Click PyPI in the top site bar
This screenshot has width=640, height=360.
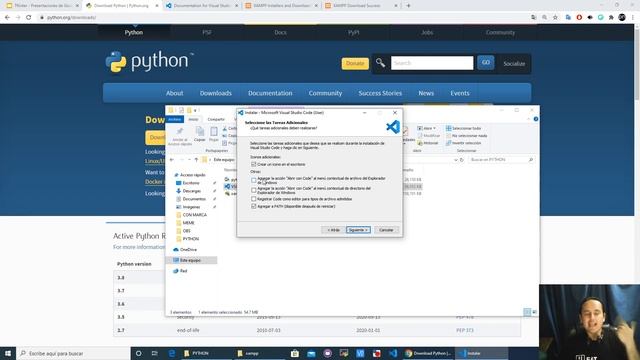pyautogui.click(x=353, y=32)
